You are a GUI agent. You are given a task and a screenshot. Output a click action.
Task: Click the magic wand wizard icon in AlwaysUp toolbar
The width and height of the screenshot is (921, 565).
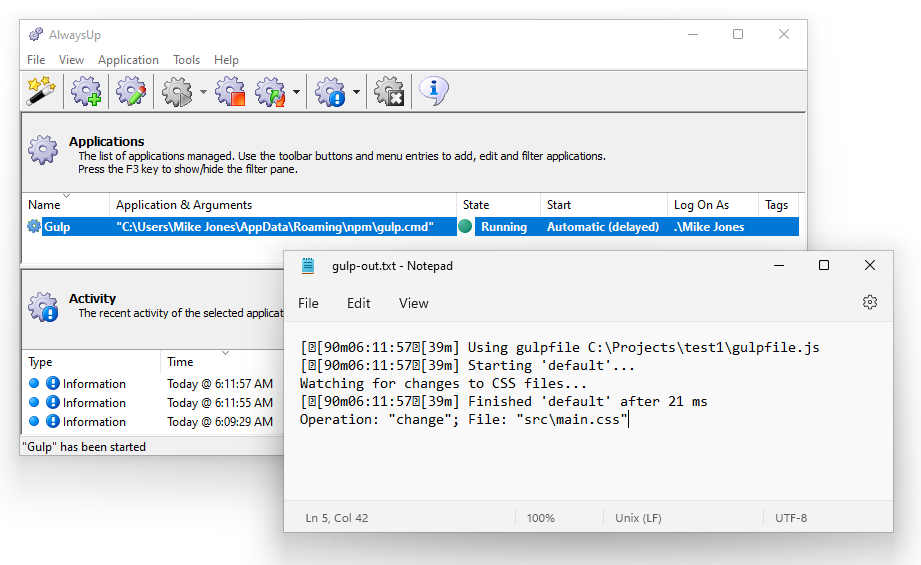pos(41,91)
